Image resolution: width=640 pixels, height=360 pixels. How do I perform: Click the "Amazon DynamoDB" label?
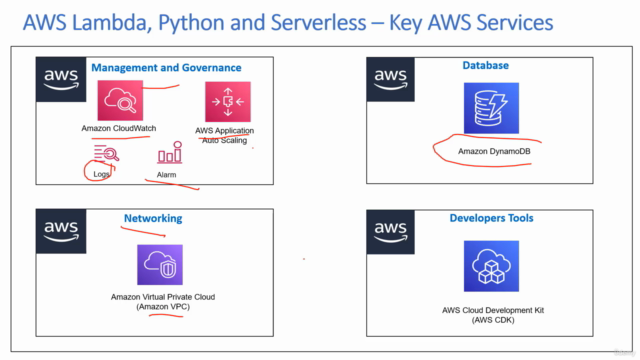pyautogui.click(x=494, y=151)
